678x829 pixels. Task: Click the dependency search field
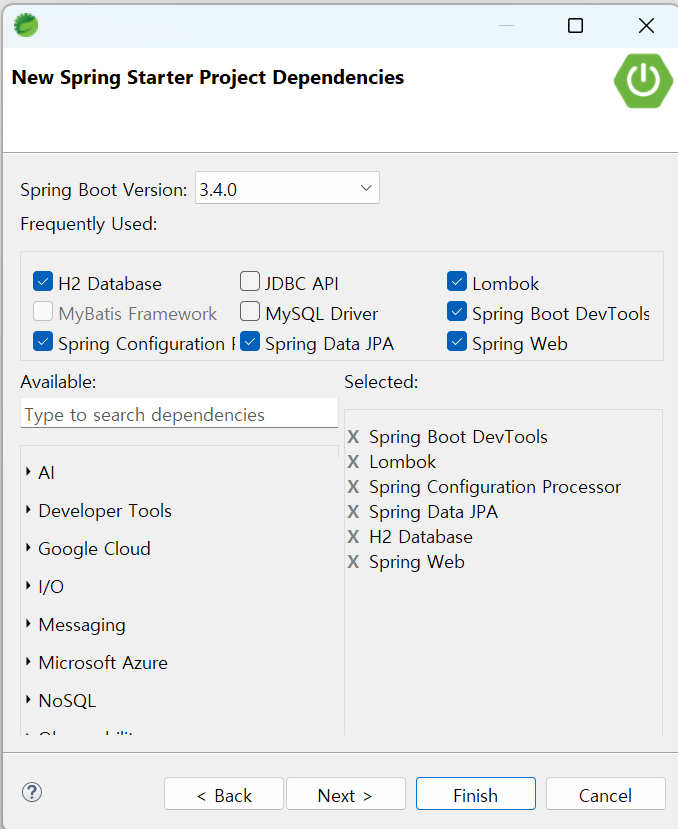(178, 413)
